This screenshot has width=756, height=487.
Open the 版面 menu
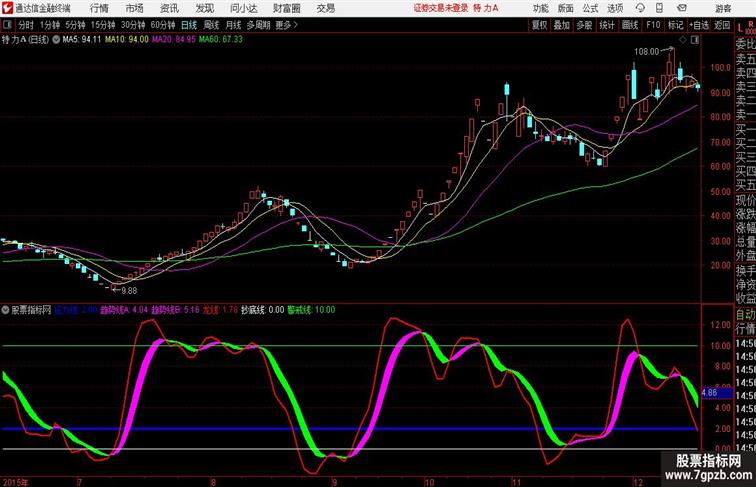pyautogui.click(x=566, y=8)
